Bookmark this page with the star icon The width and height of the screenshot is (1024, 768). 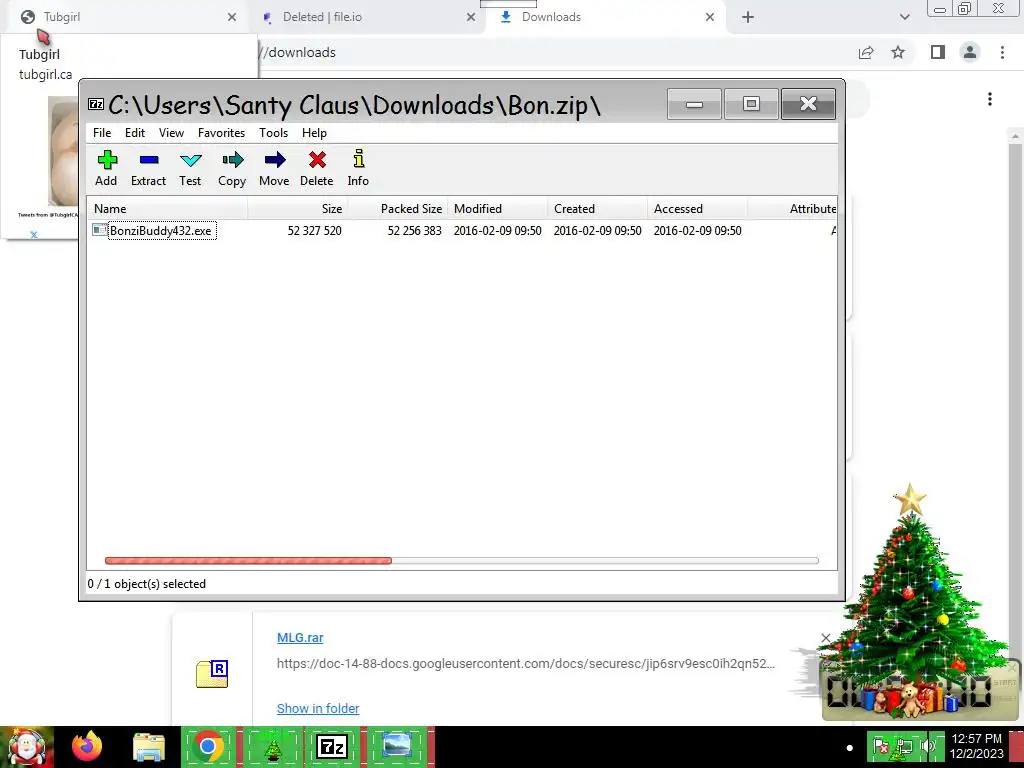pyautogui.click(x=898, y=52)
